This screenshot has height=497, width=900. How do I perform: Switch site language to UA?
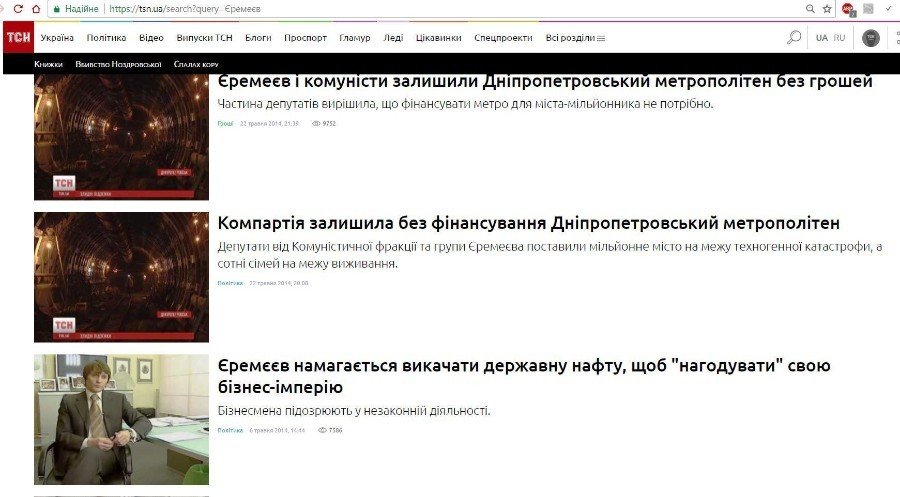[822, 38]
